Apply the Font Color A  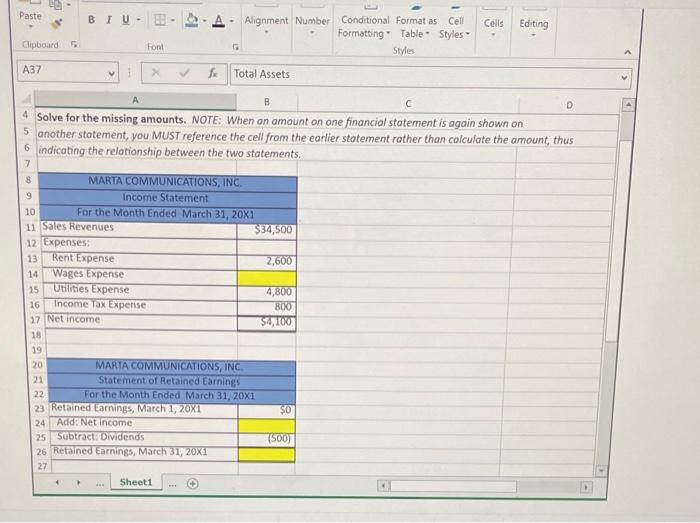[218, 21]
